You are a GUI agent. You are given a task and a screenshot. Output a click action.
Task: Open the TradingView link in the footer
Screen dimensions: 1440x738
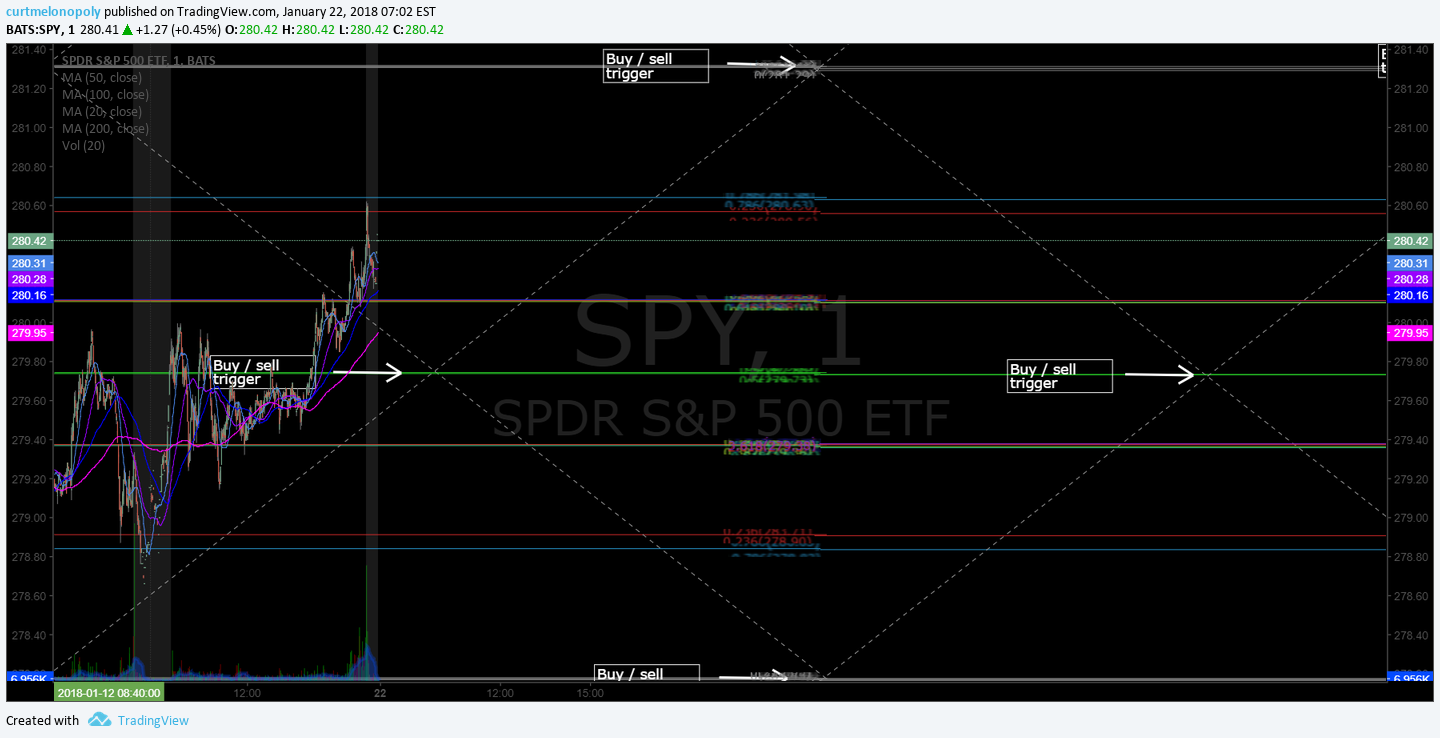(153, 720)
